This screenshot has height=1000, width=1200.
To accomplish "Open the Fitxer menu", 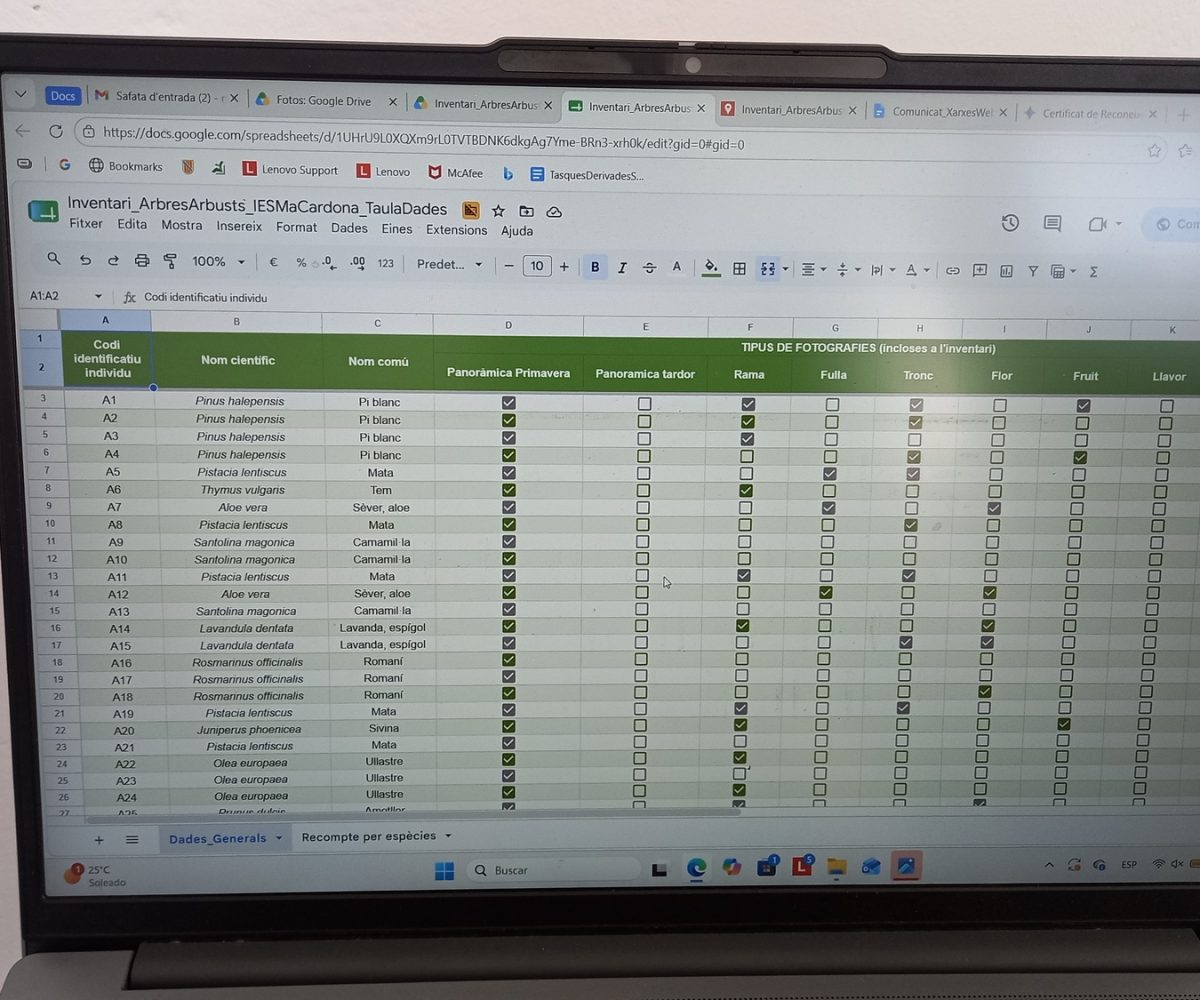I will (x=86, y=224).
